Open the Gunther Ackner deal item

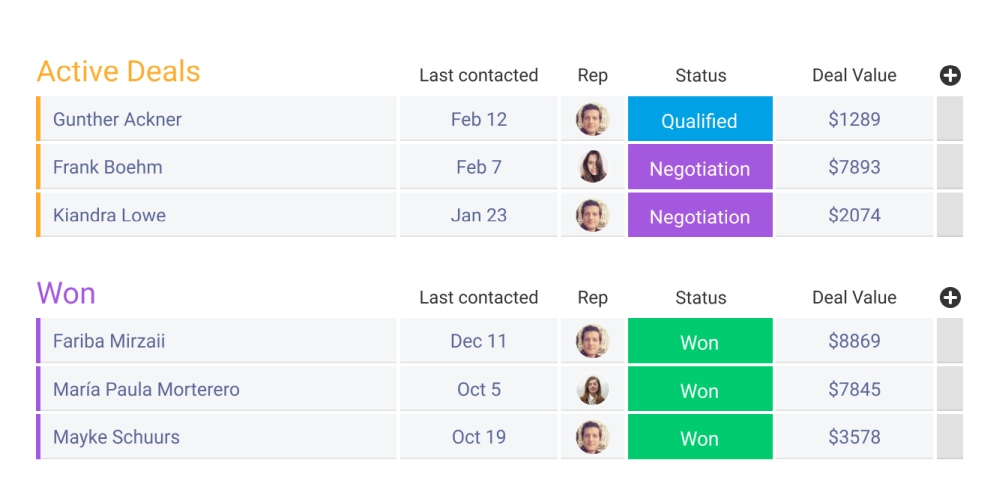117,119
